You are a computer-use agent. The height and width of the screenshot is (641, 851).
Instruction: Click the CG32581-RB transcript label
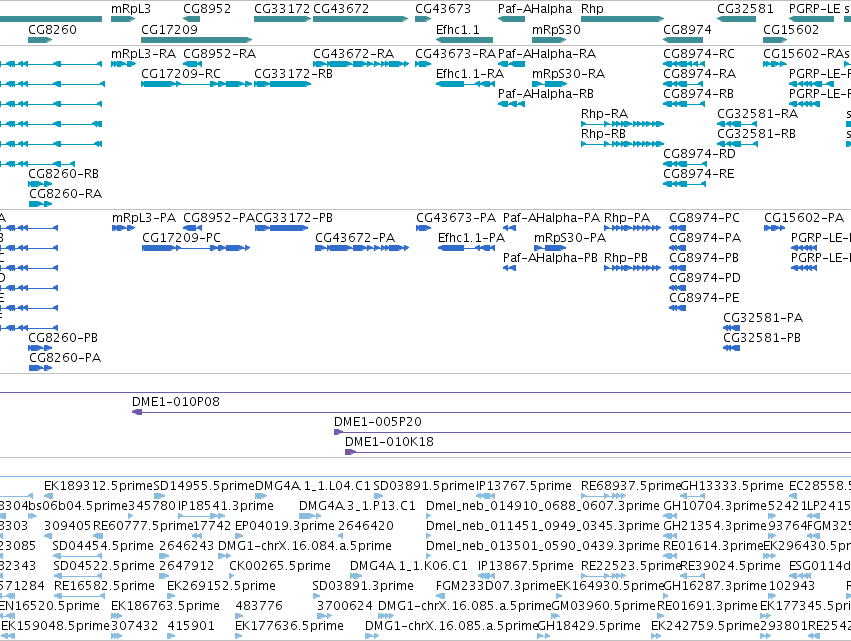(757, 134)
